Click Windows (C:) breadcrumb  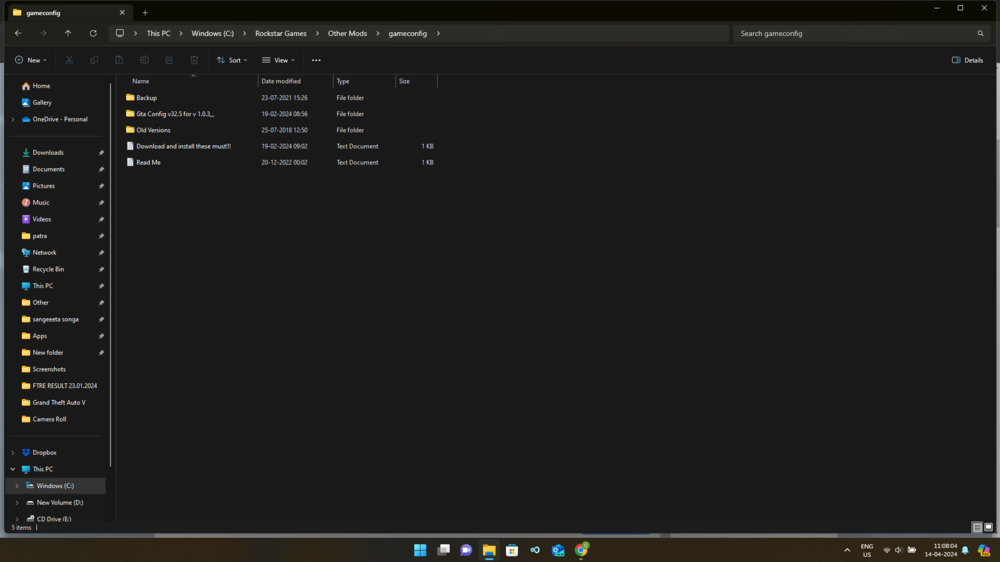(212, 33)
